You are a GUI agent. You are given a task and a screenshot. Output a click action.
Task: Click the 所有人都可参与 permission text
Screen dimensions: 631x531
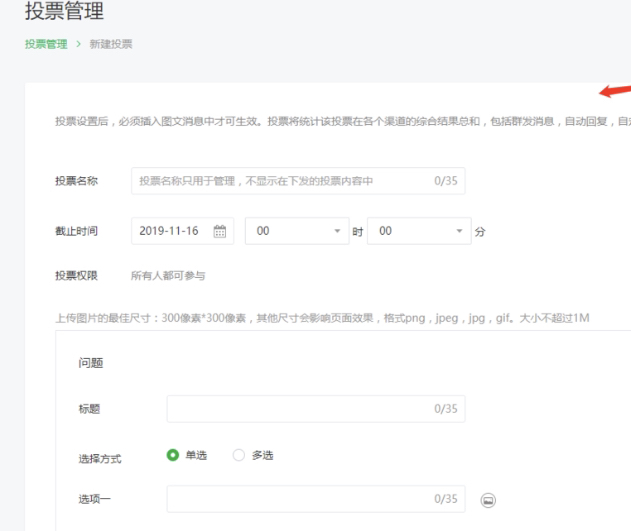pos(168,275)
